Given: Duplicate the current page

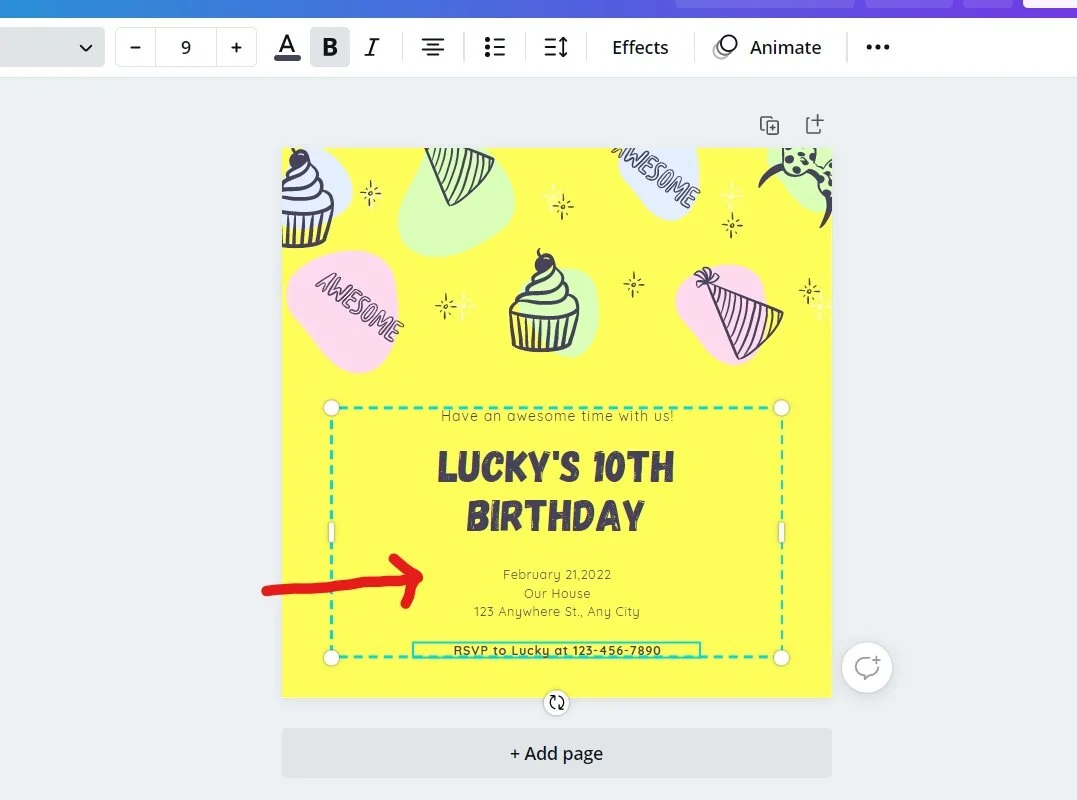Looking at the screenshot, I should coord(769,124).
